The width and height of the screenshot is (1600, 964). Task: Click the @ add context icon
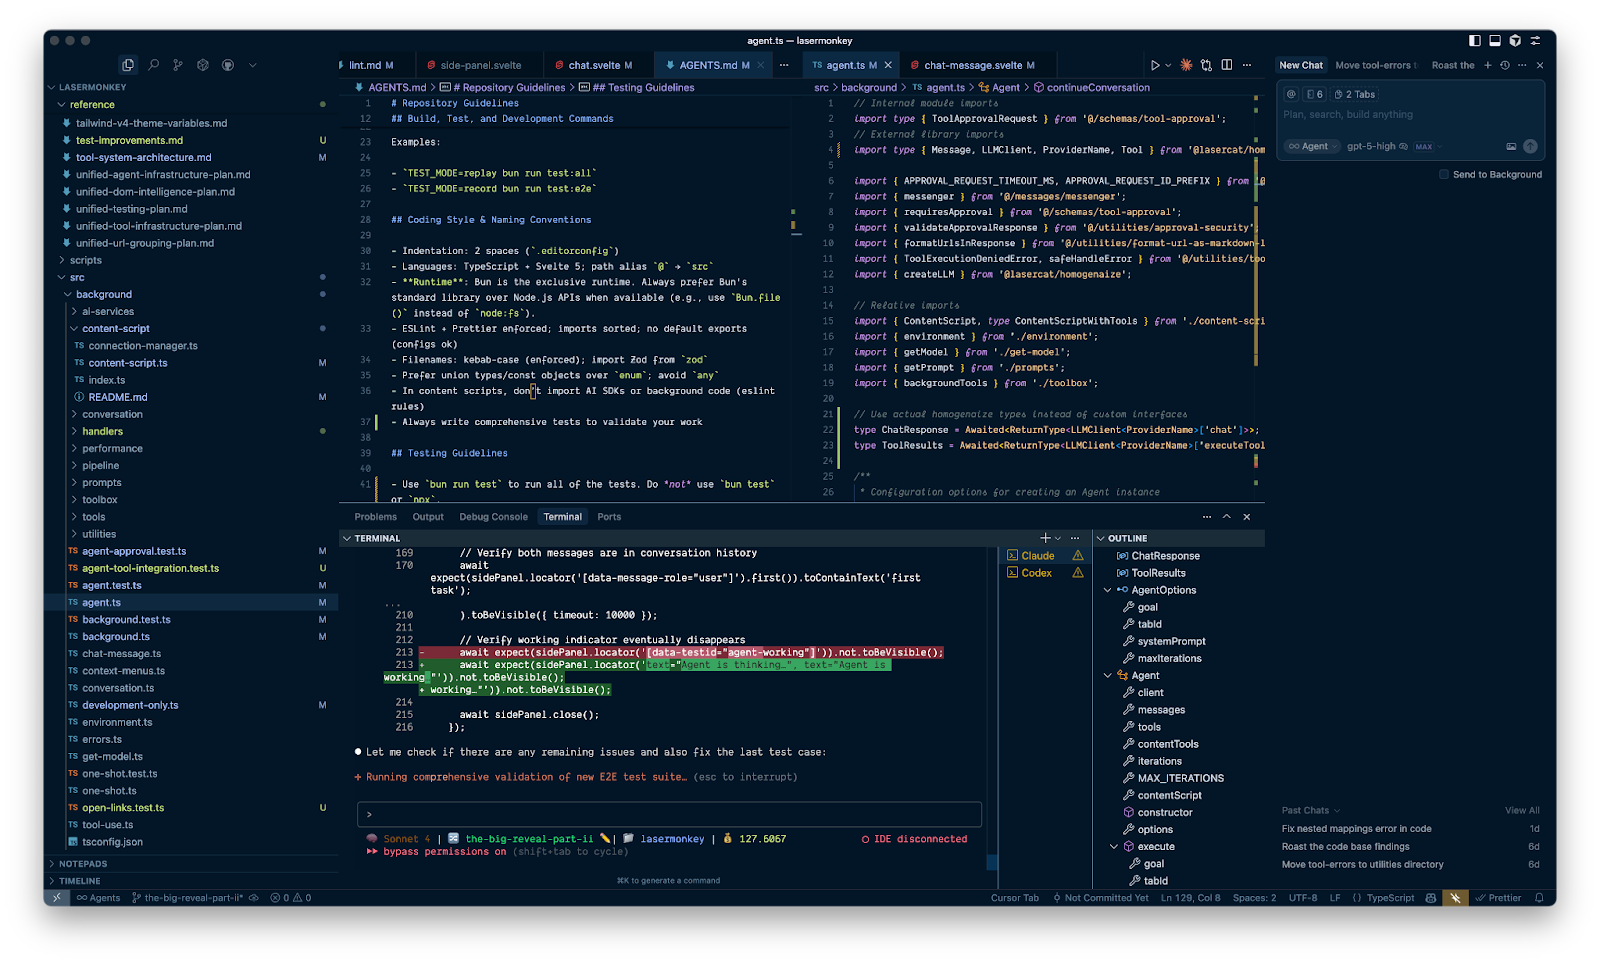[x=1291, y=94]
